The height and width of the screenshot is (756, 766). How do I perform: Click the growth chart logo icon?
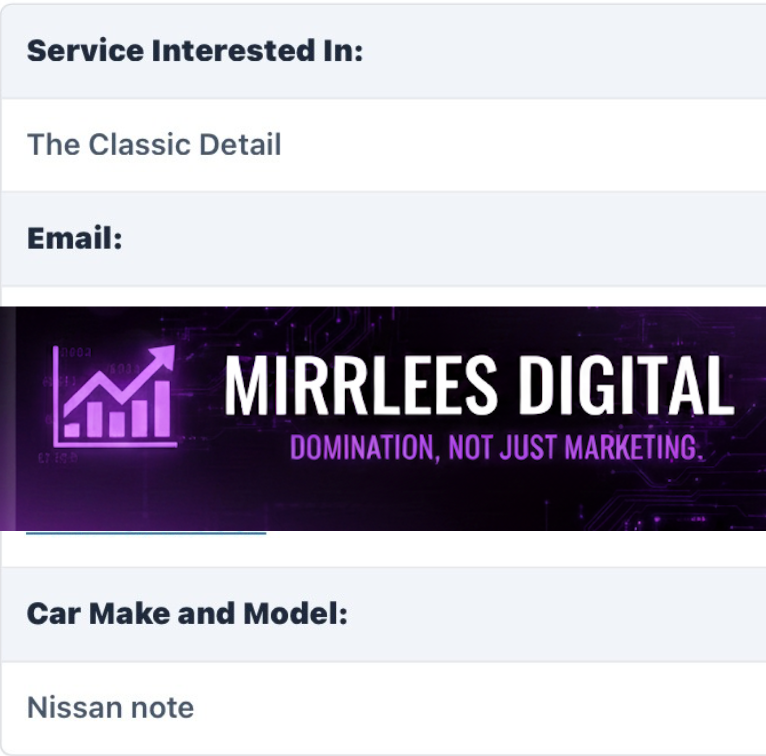click(x=114, y=396)
